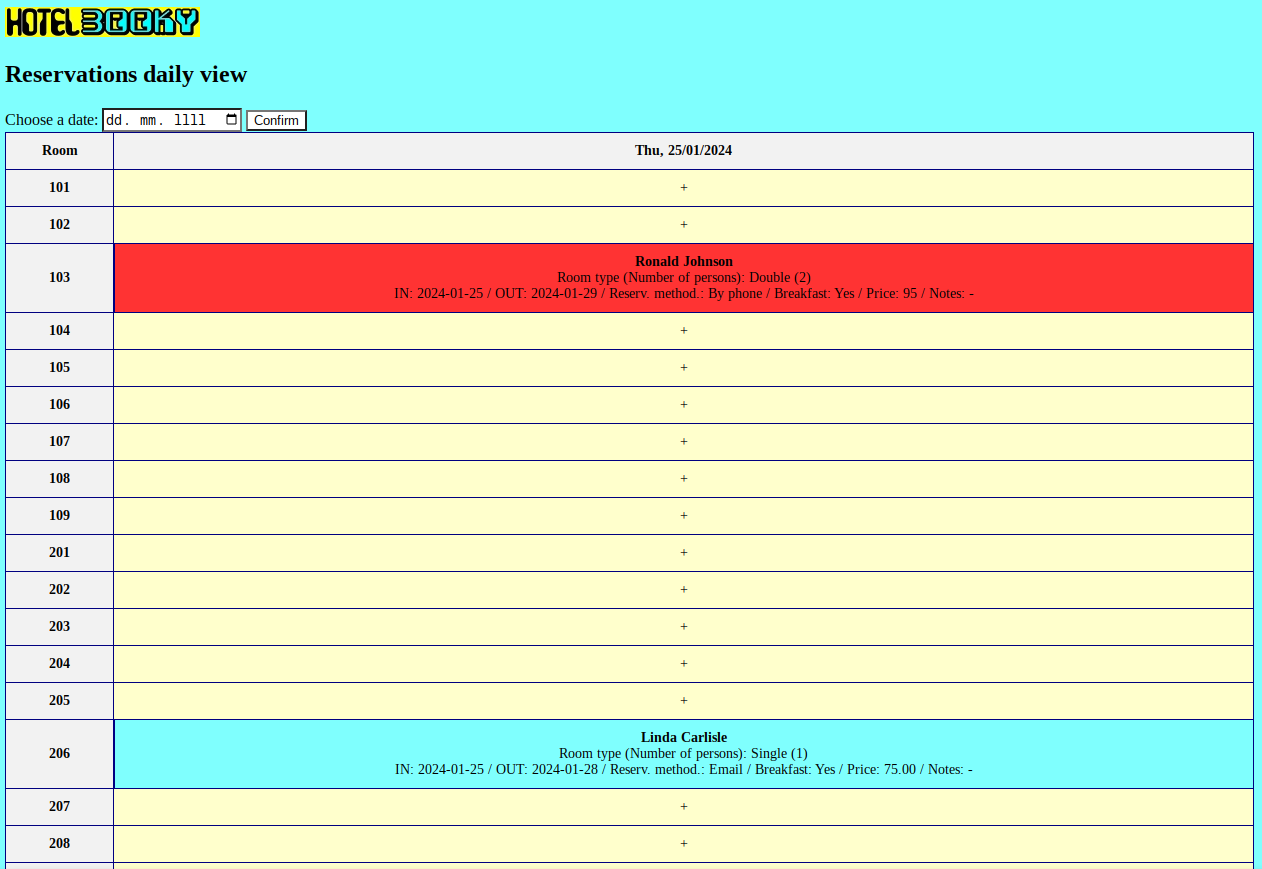Select the room 206 row label
This screenshot has height=869, width=1262.
coord(60,754)
